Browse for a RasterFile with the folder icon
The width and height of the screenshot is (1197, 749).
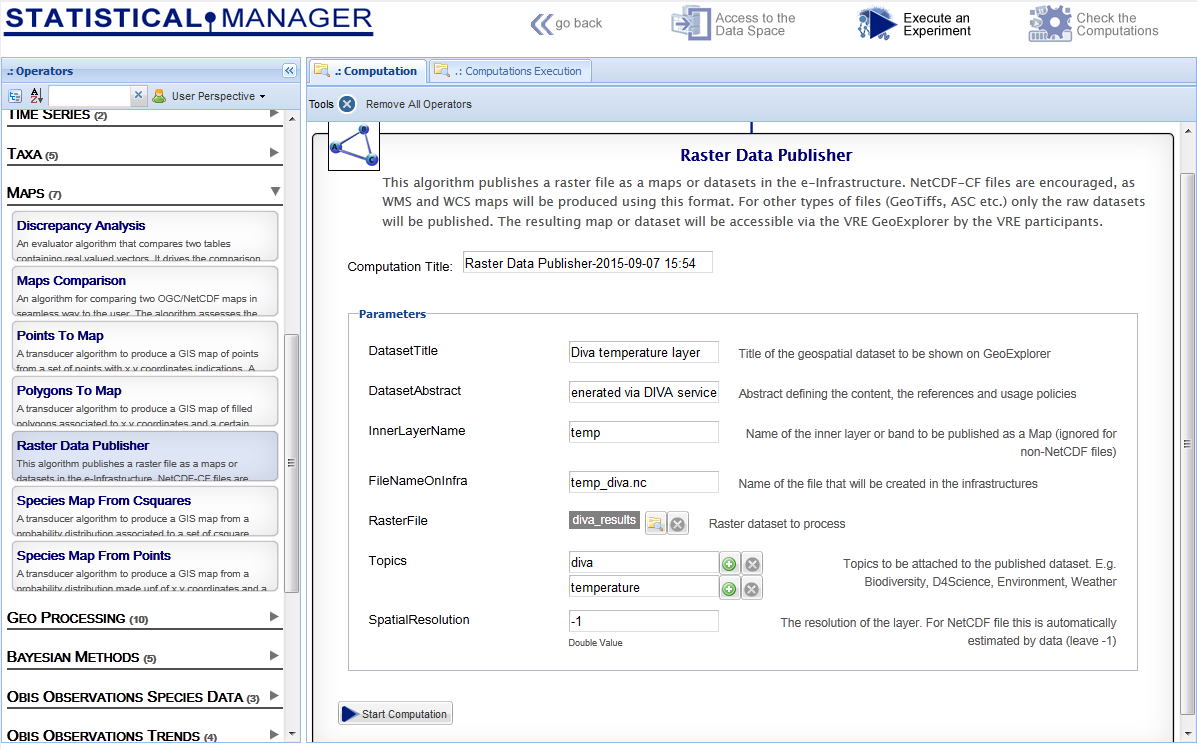pyautogui.click(x=655, y=523)
